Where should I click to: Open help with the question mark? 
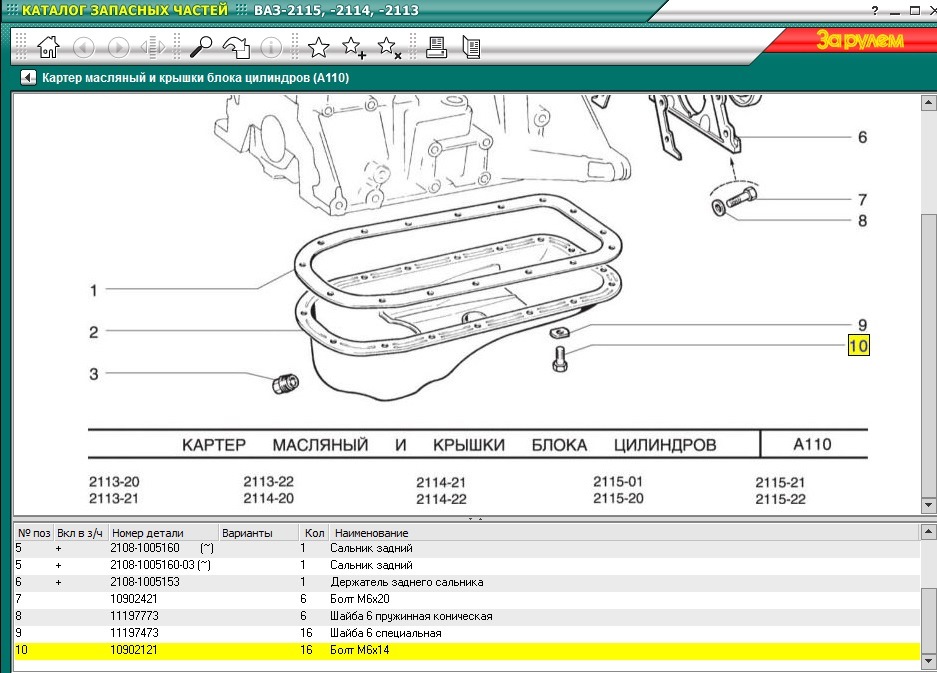[x=875, y=11]
